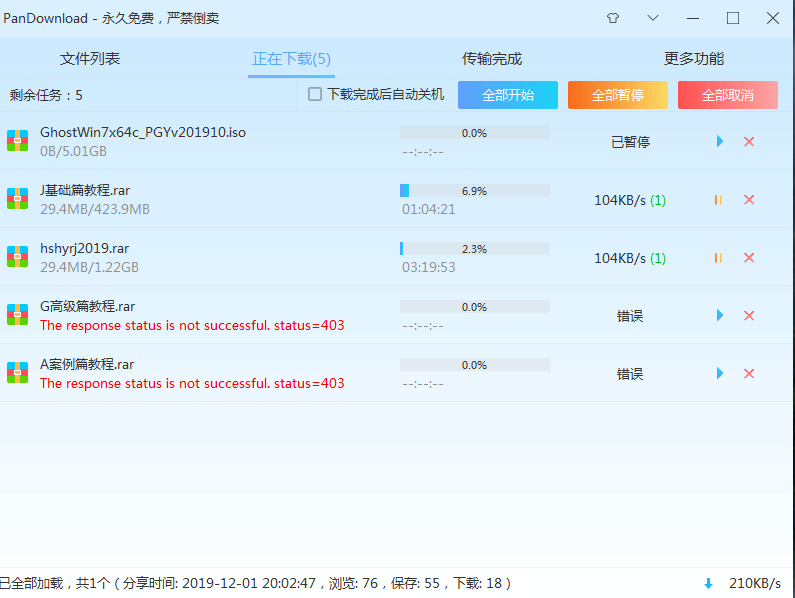This screenshot has width=795, height=598.
Task: Click the 29.4MB/1.22GB size text
Action: pos(89,267)
